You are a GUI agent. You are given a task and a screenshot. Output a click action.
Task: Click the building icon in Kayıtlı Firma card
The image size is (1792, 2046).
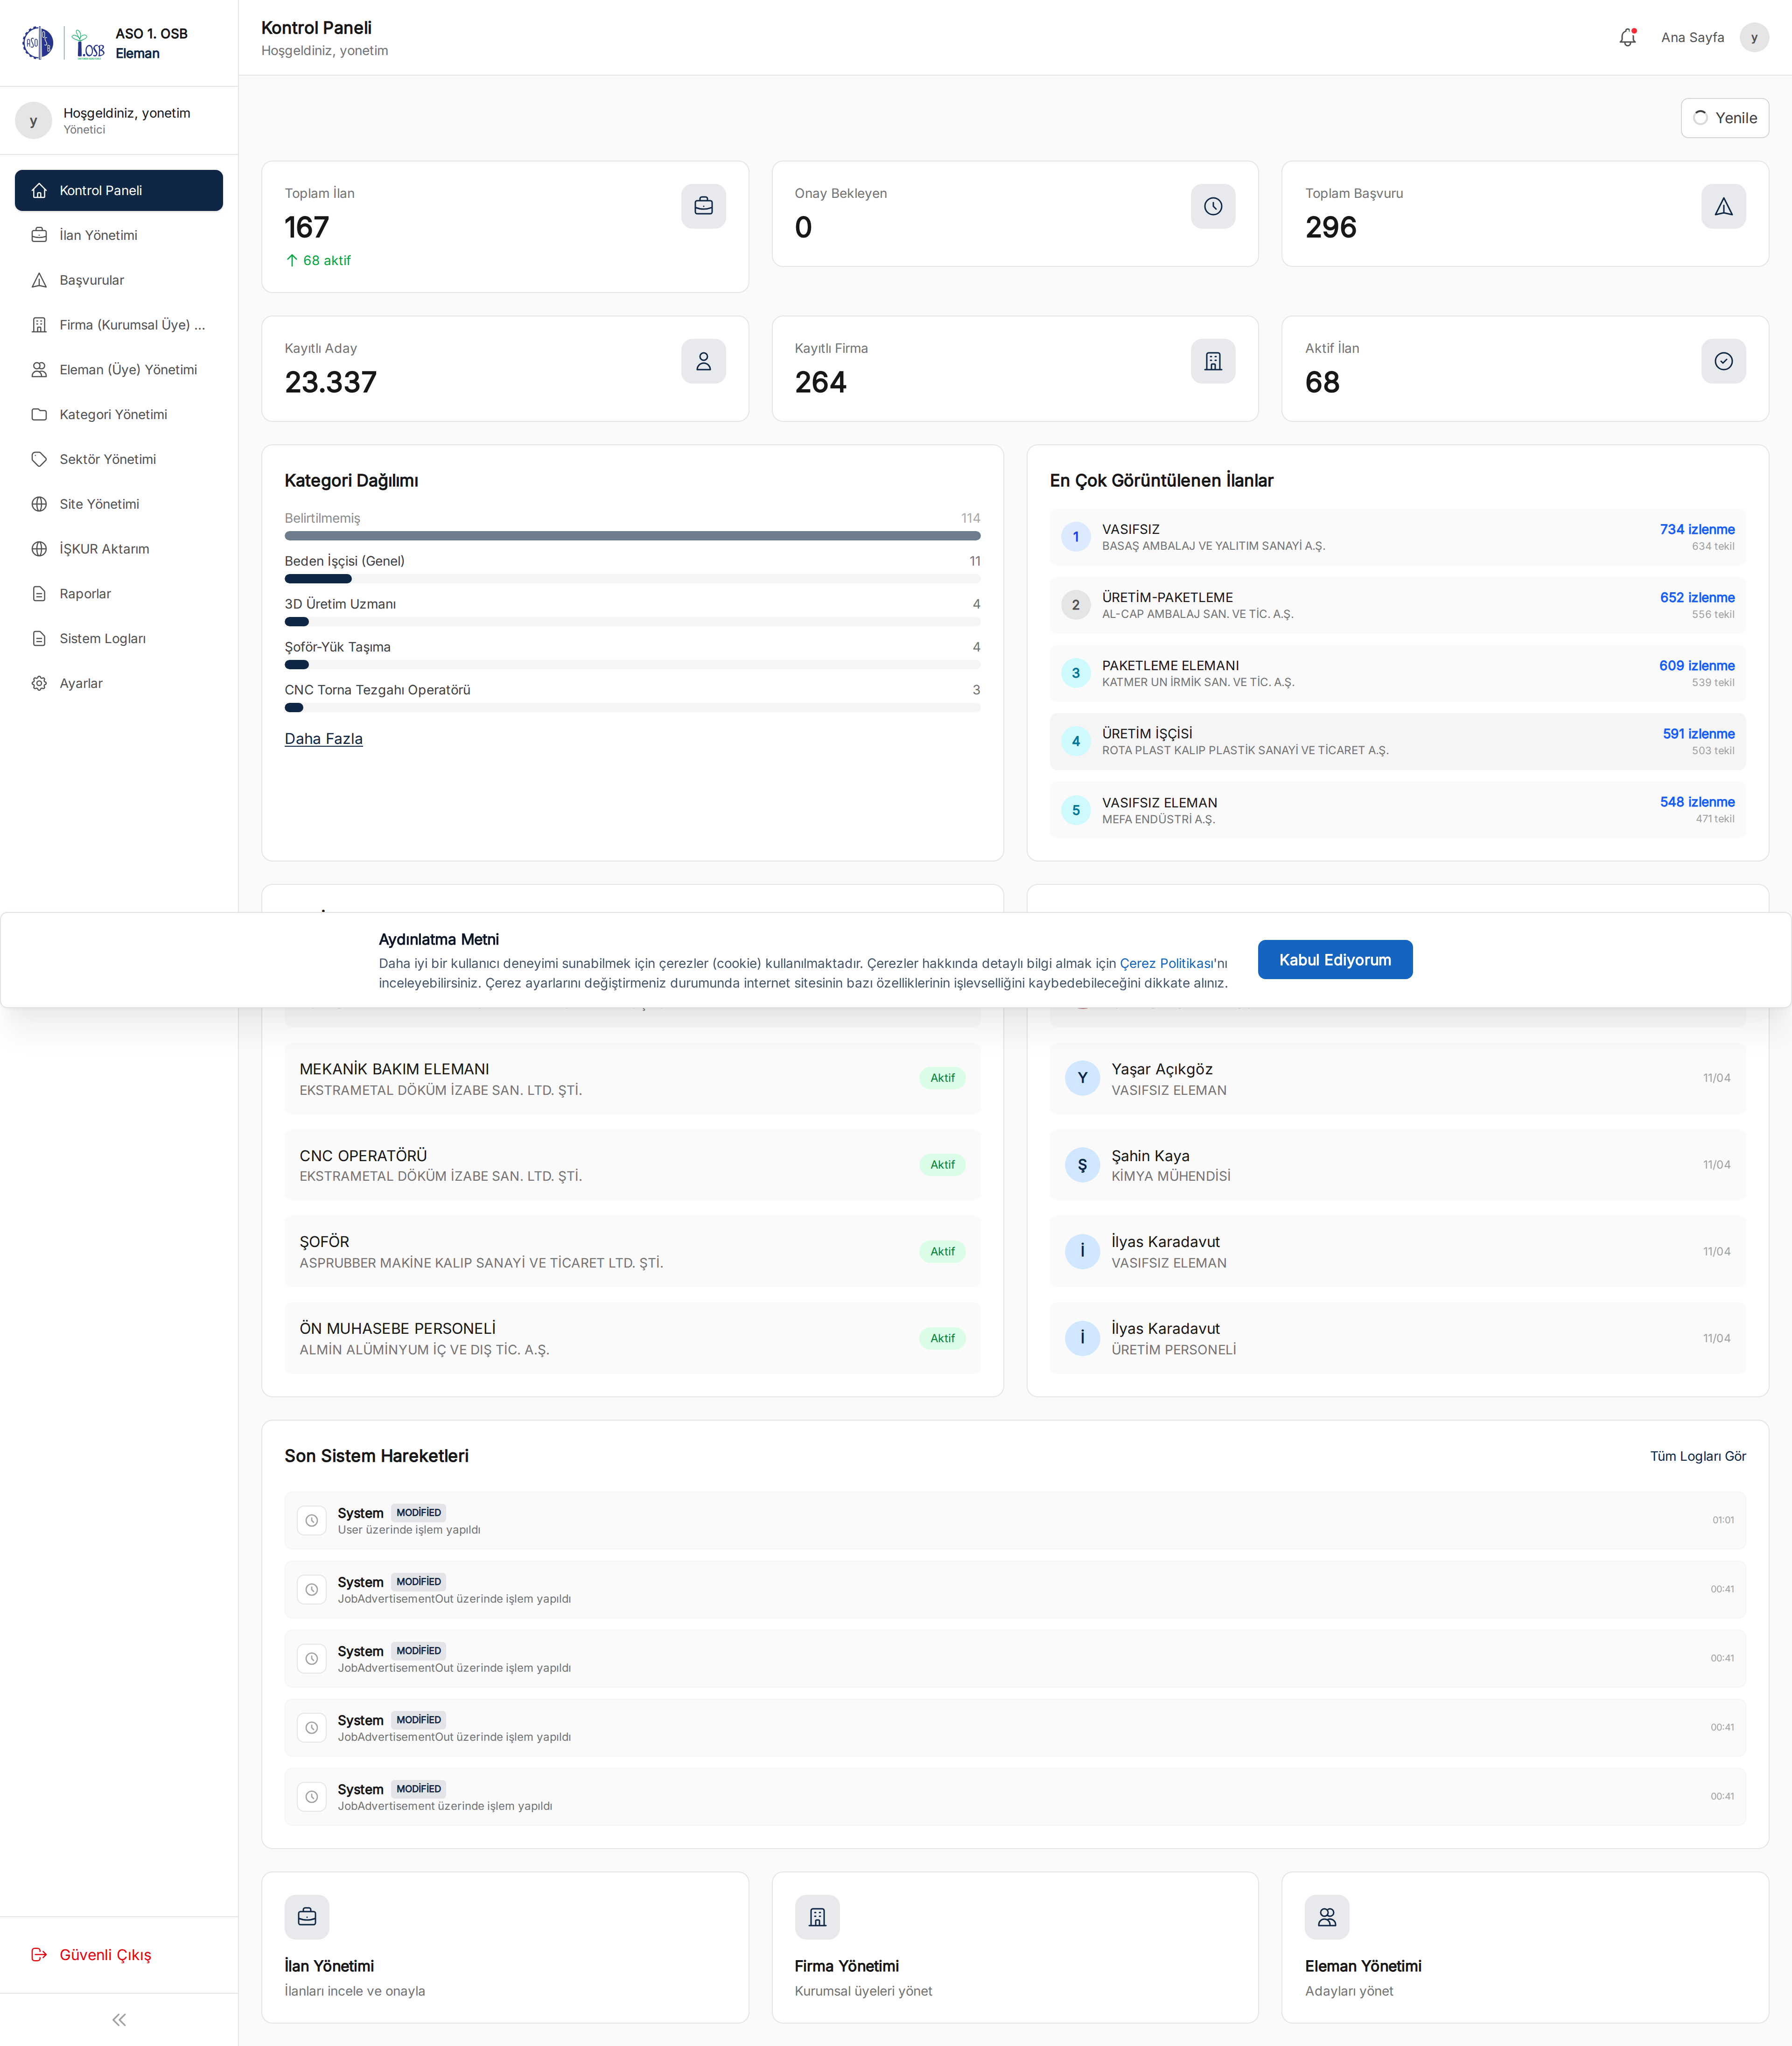1212,361
